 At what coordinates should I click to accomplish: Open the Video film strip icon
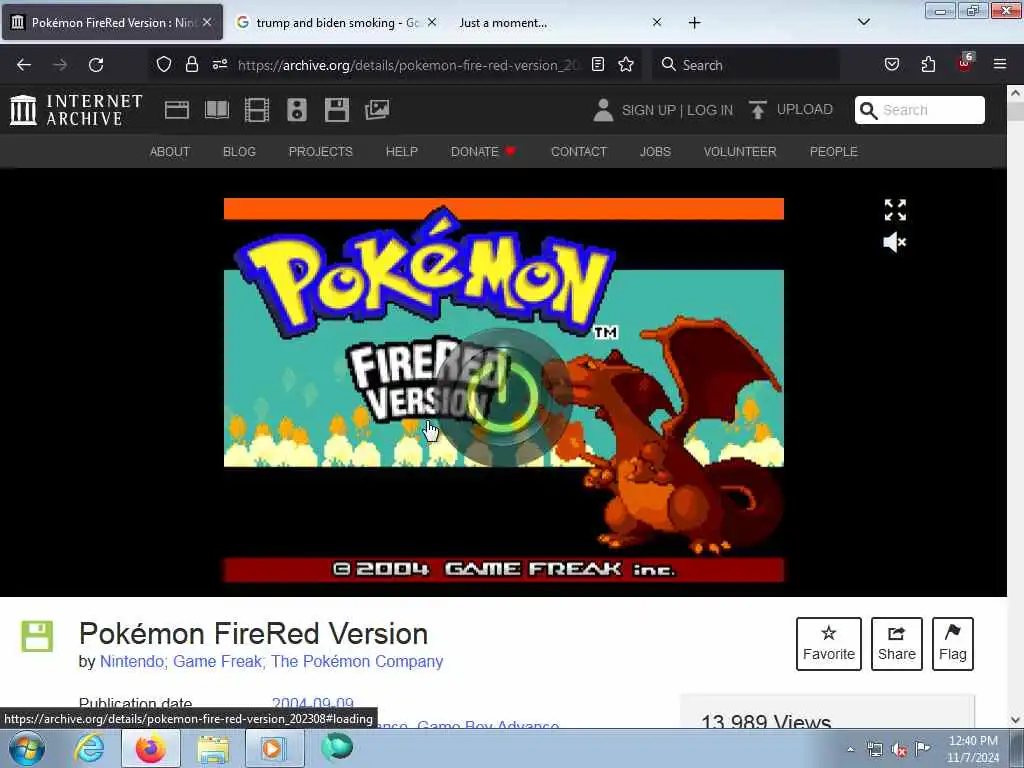(x=257, y=110)
